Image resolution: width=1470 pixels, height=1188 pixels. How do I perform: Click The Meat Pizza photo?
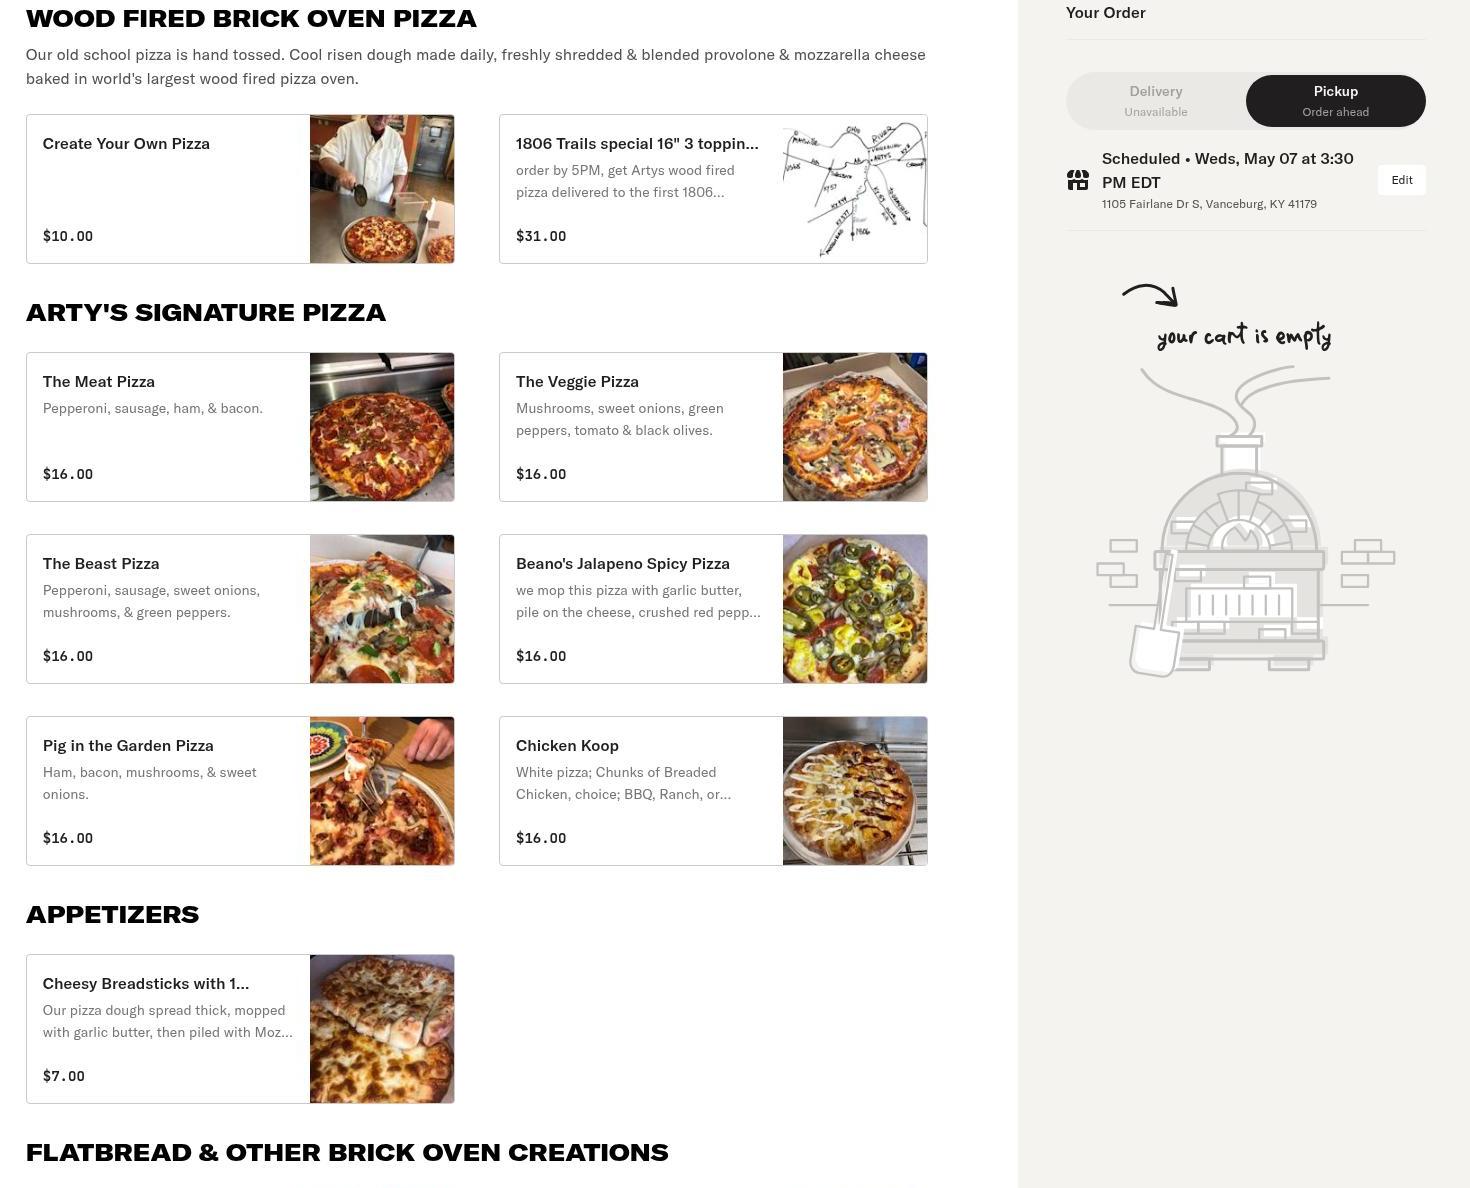[x=382, y=427]
